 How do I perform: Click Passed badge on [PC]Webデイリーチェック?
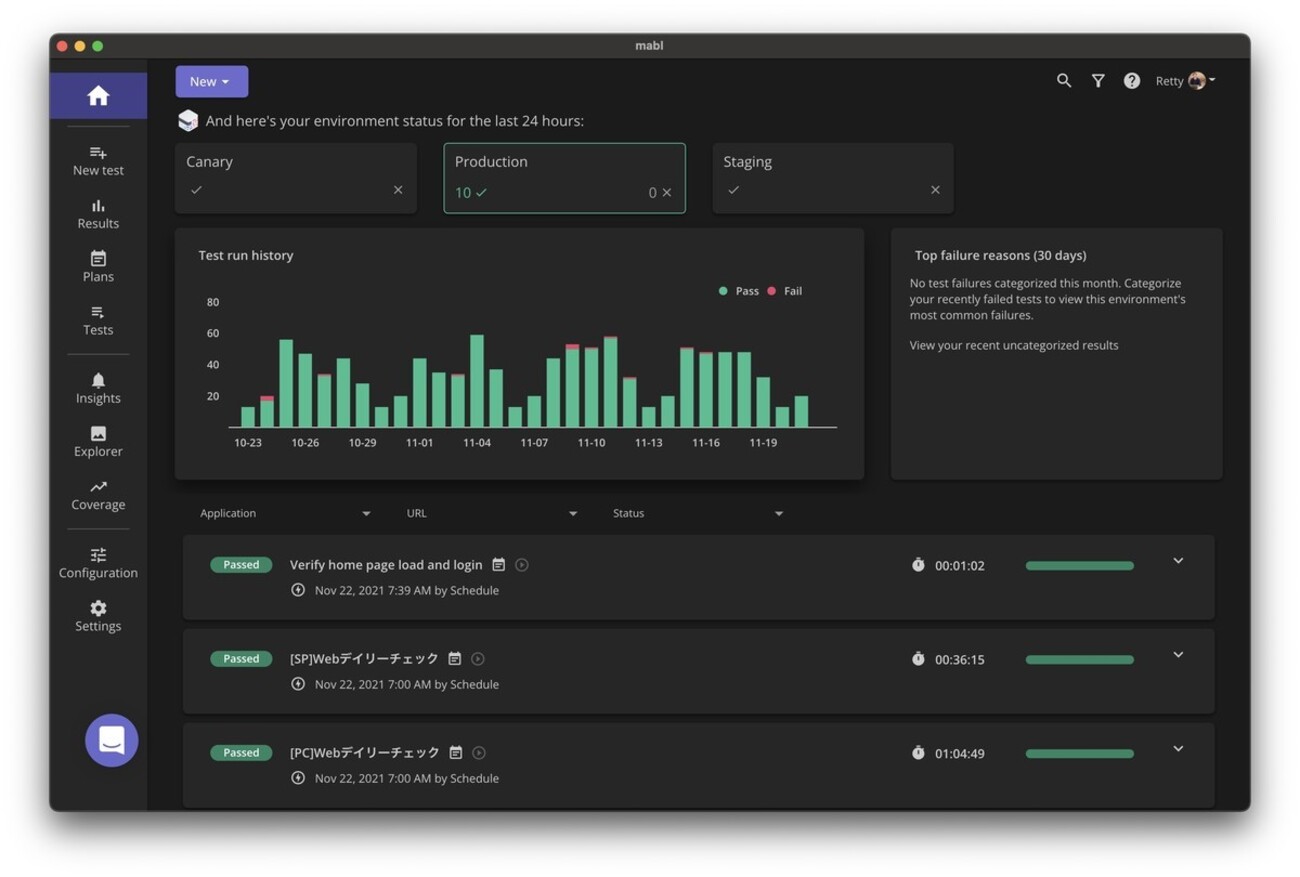[241, 753]
